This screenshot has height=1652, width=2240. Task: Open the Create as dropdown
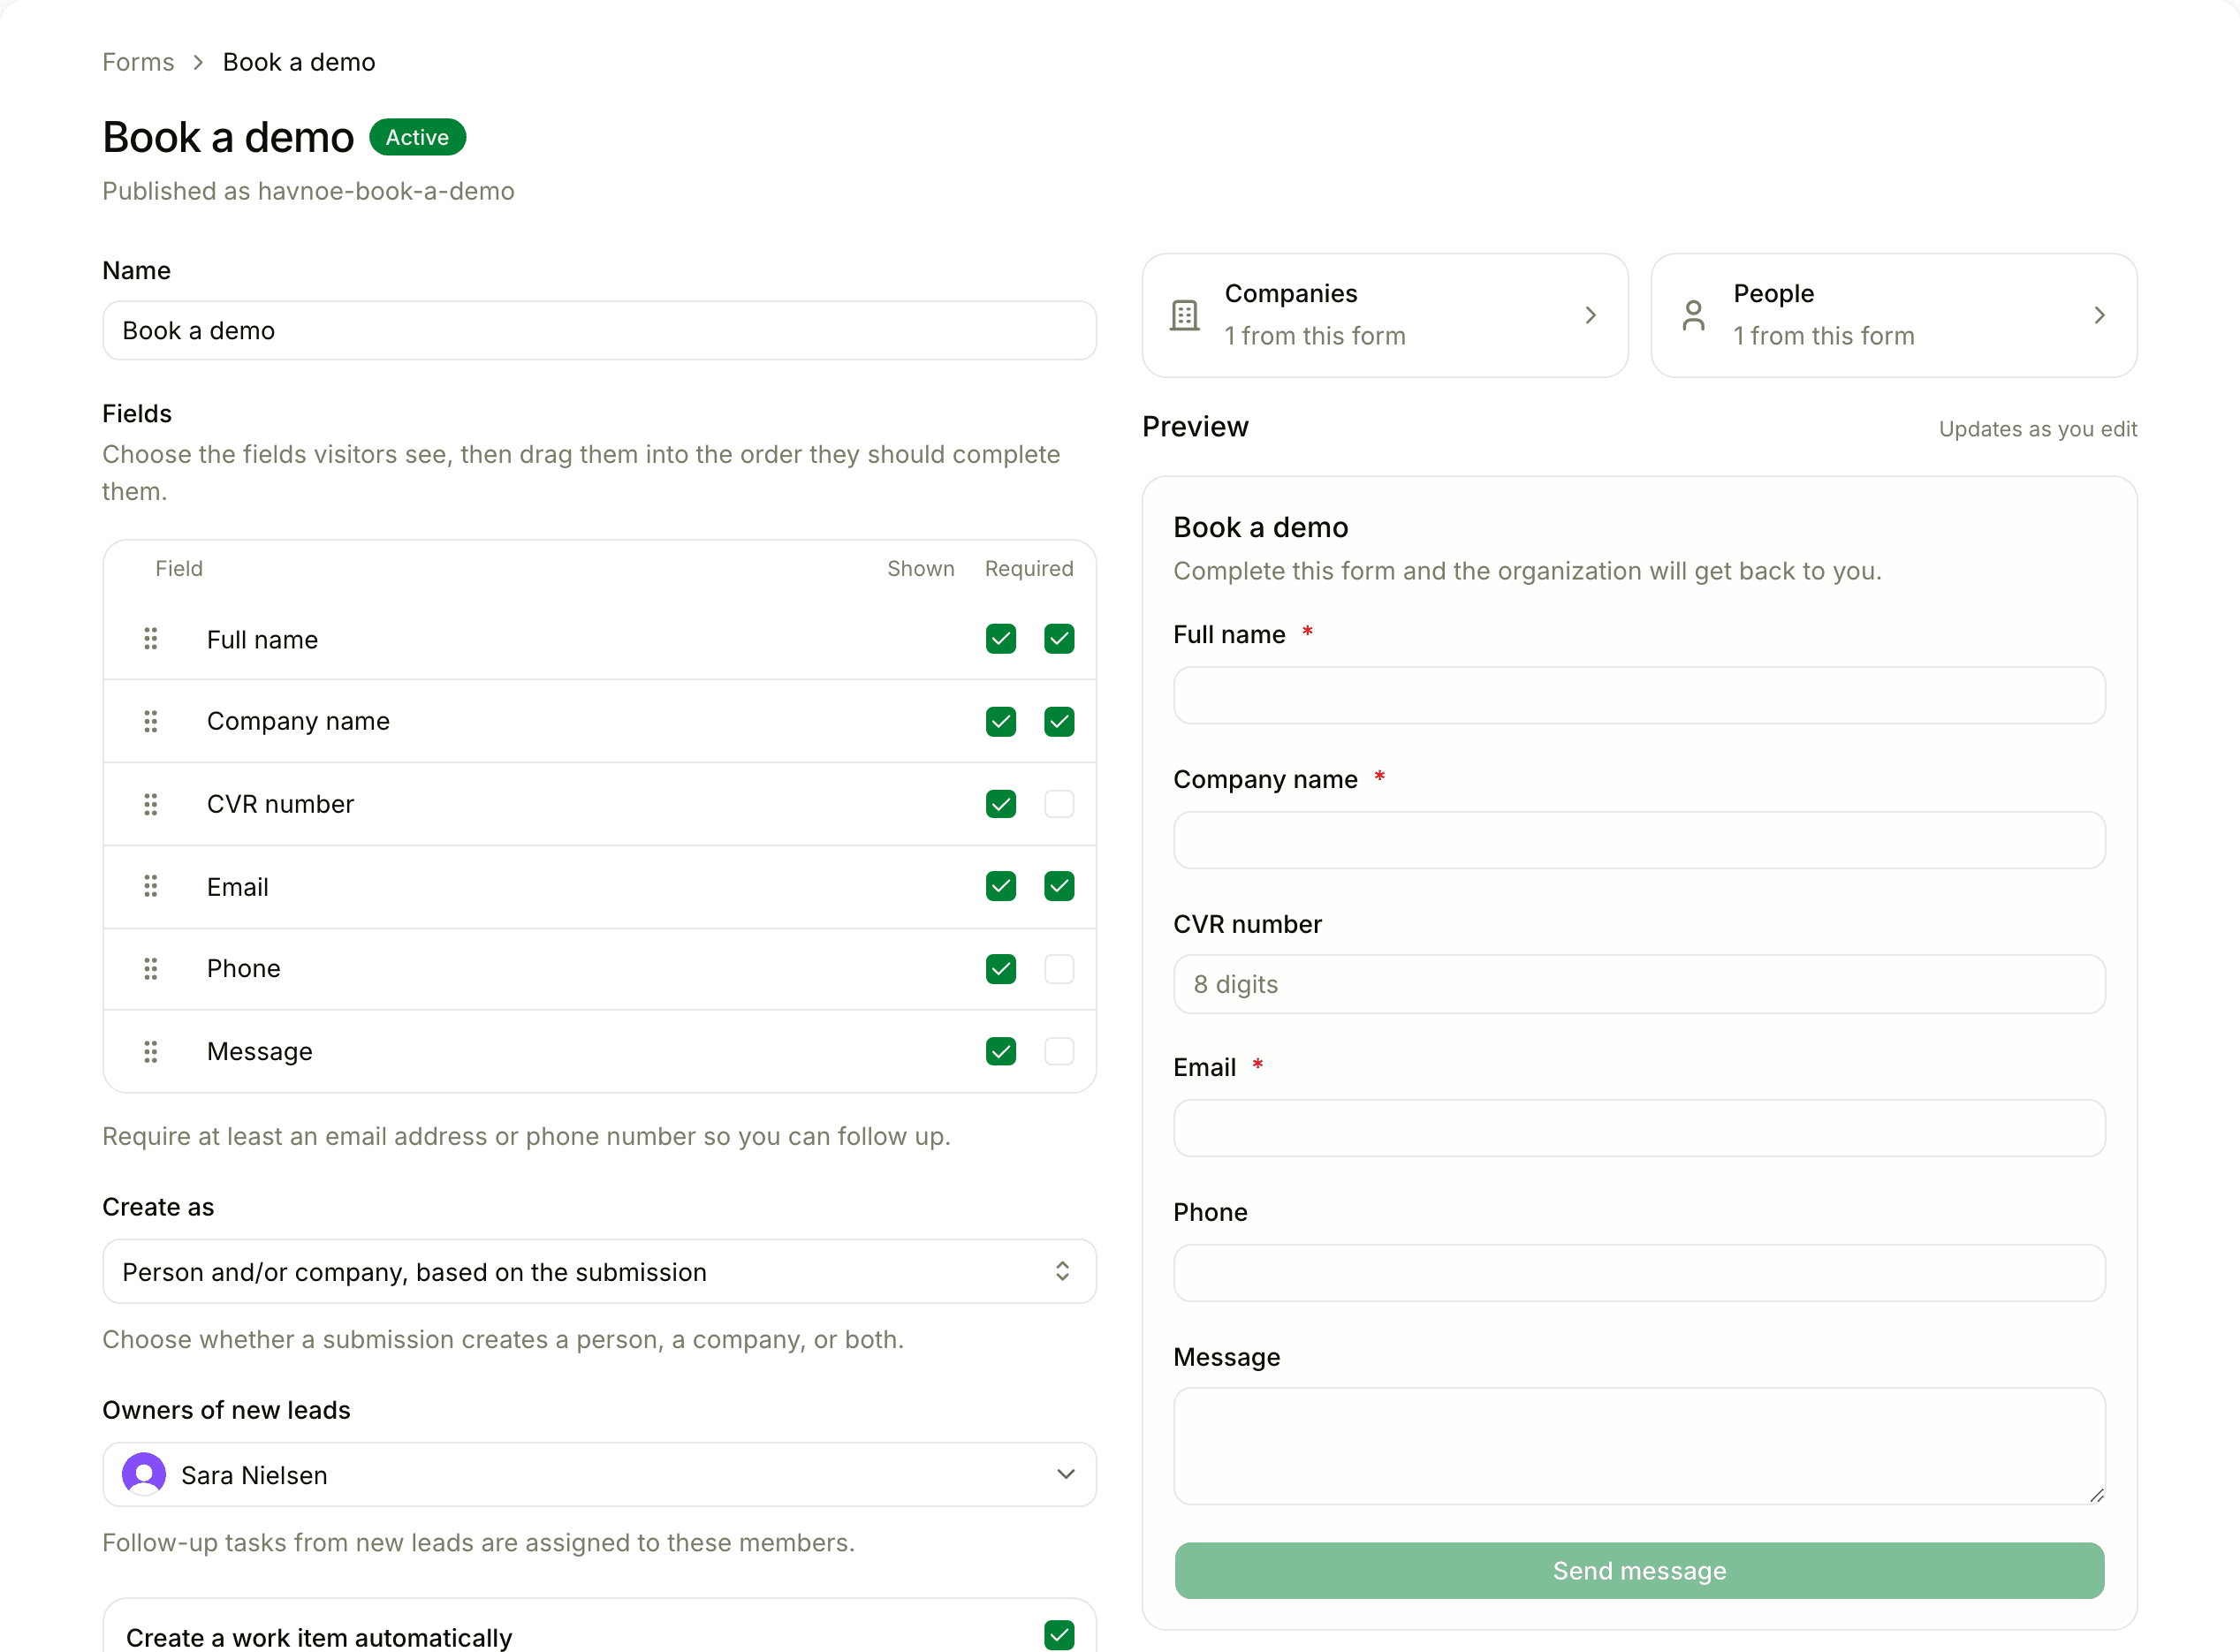tap(599, 1272)
